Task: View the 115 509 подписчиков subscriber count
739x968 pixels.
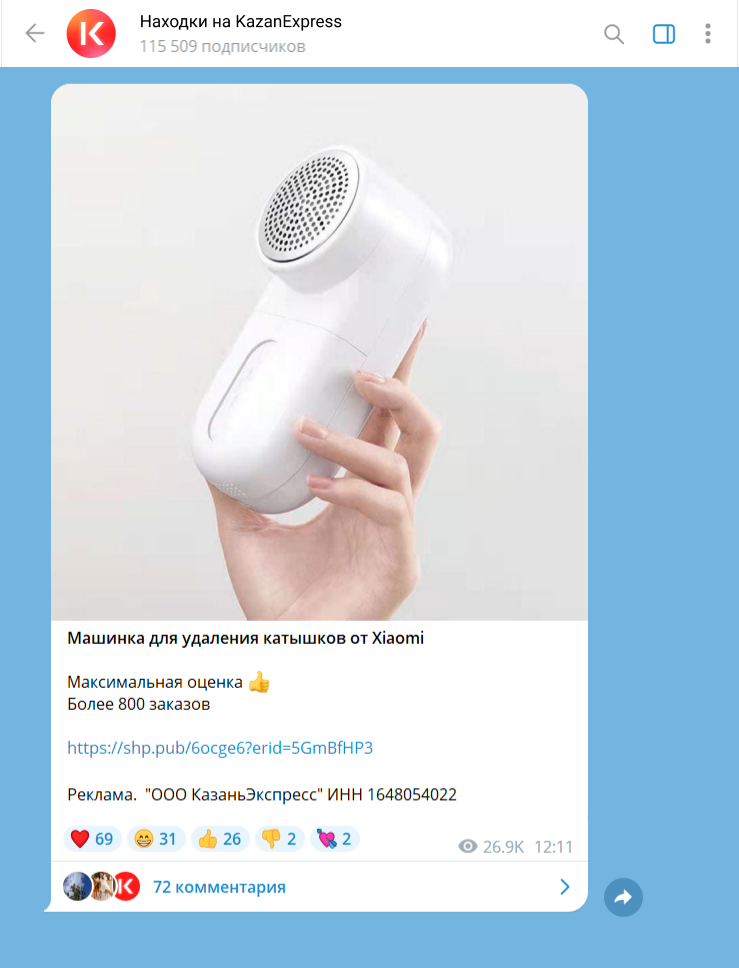Action: (x=222, y=47)
